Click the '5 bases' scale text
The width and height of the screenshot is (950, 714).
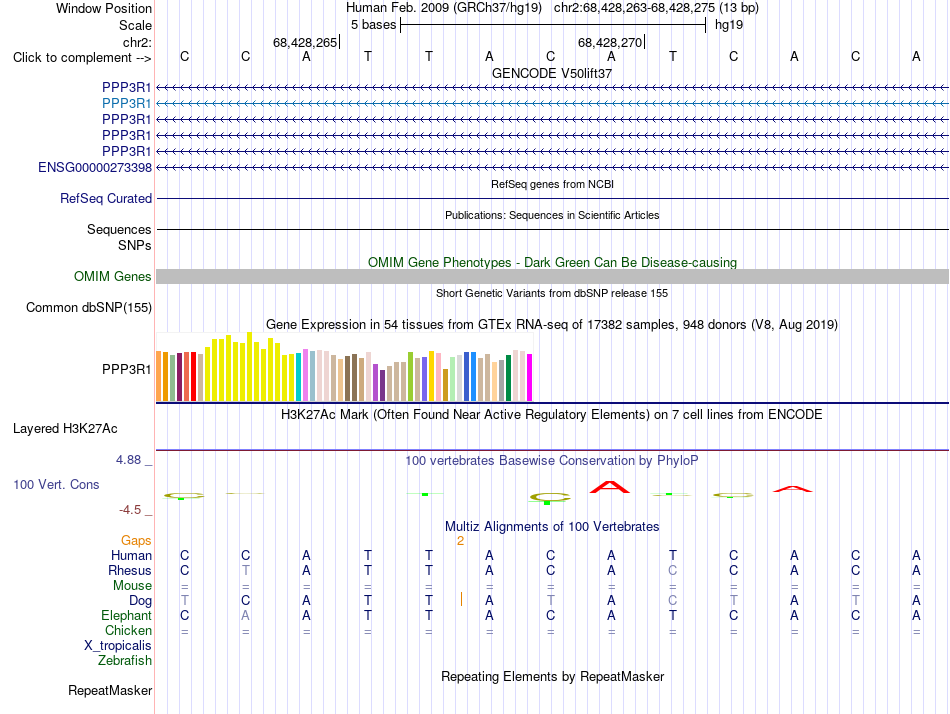click(x=373, y=25)
